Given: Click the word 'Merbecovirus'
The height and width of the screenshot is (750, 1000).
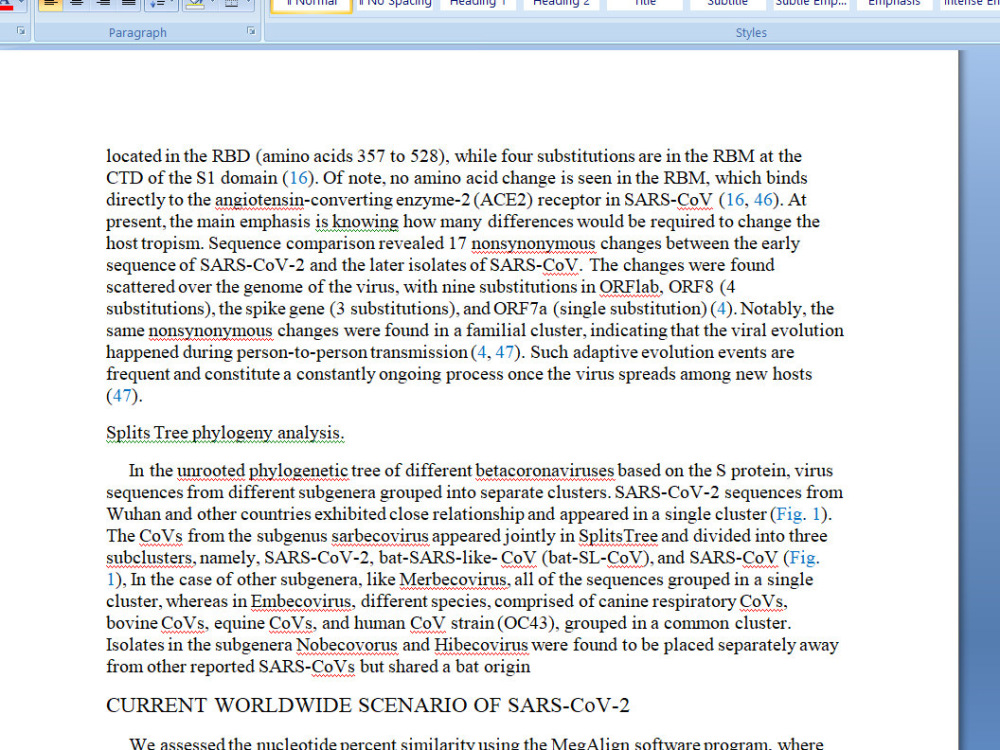Looking at the screenshot, I should pos(453,580).
